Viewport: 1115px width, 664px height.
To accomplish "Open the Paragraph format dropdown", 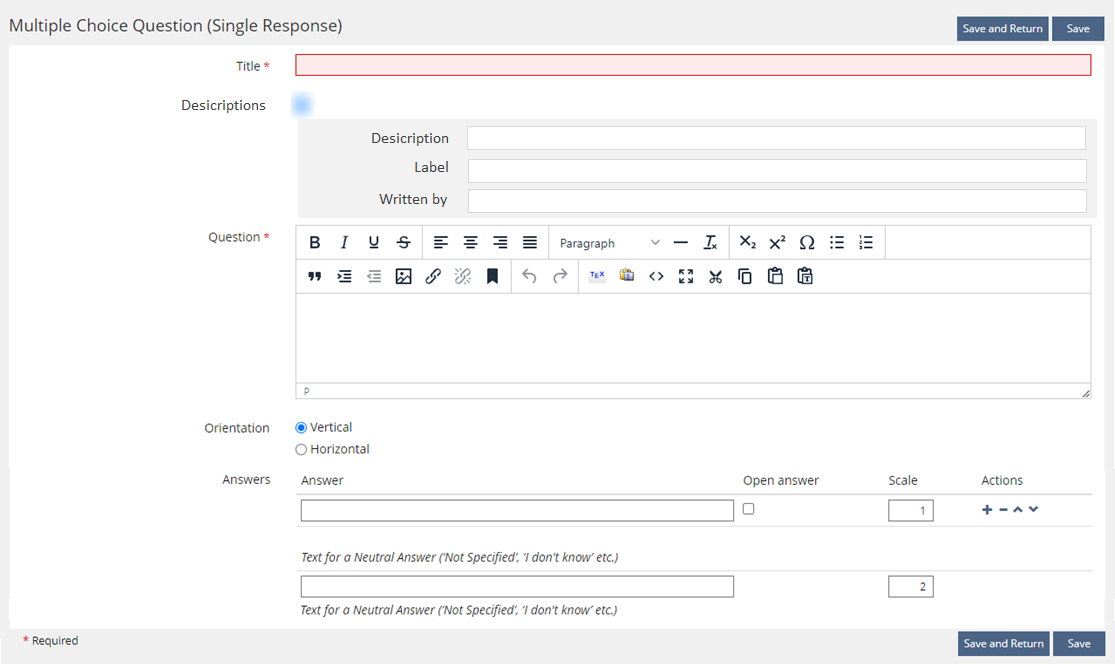I will click(x=609, y=243).
